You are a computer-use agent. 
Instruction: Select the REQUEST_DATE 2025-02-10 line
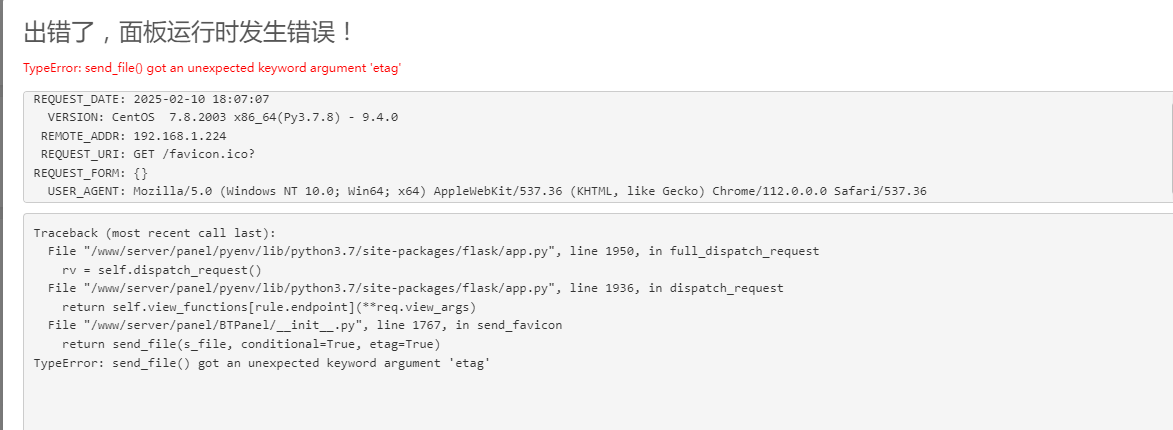click(151, 99)
